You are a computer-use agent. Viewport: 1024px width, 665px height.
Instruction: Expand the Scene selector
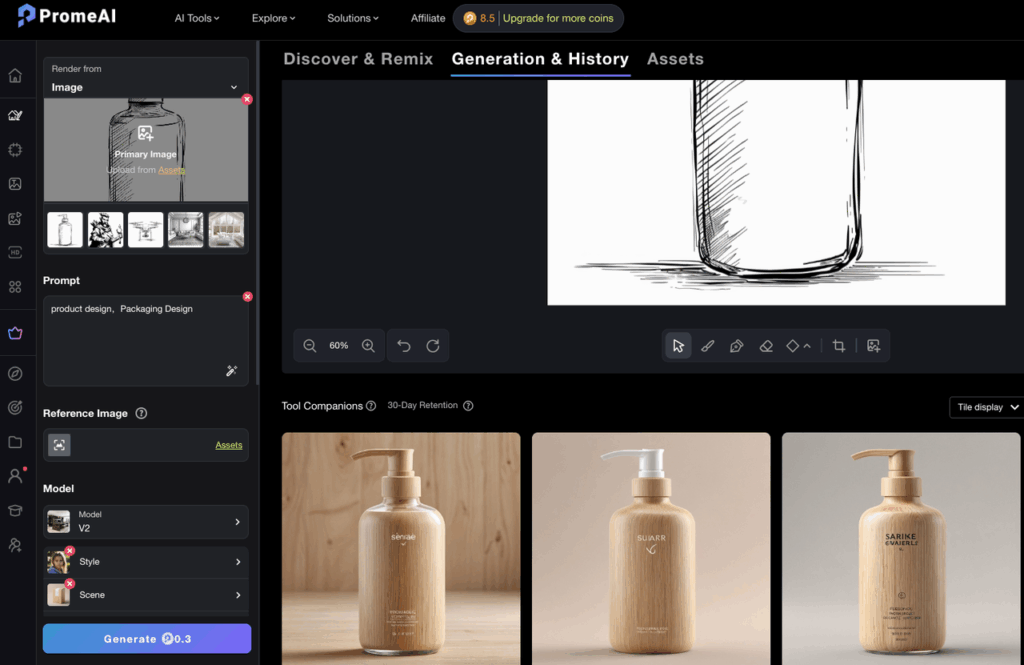click(x=146, y=594)
